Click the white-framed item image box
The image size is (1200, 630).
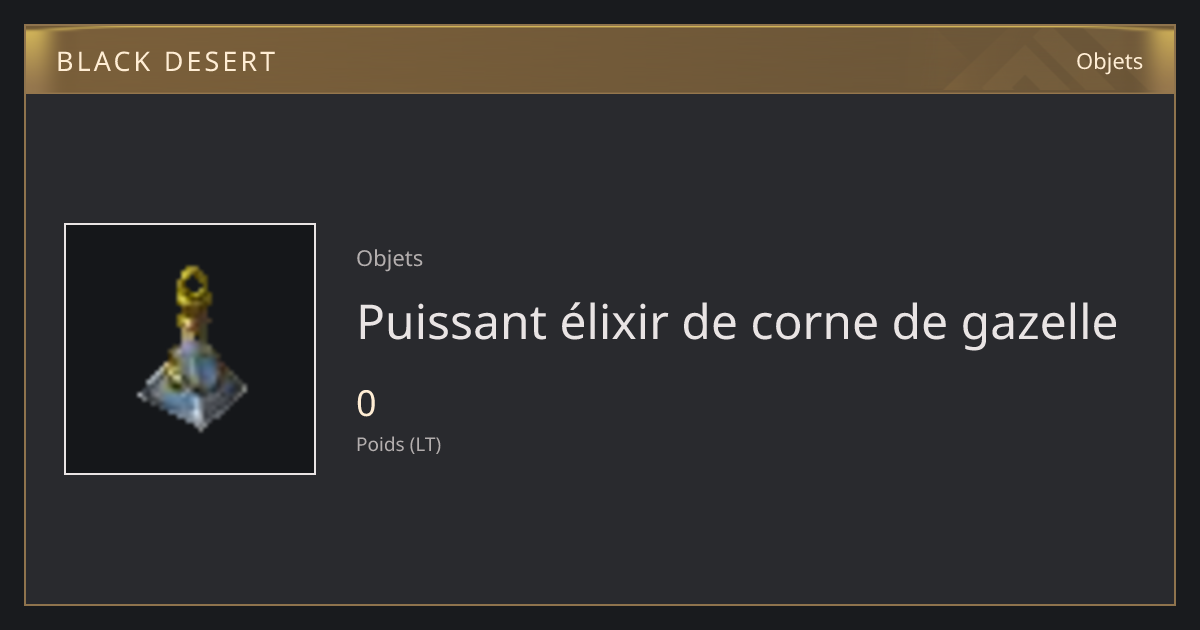pos(190,349)
